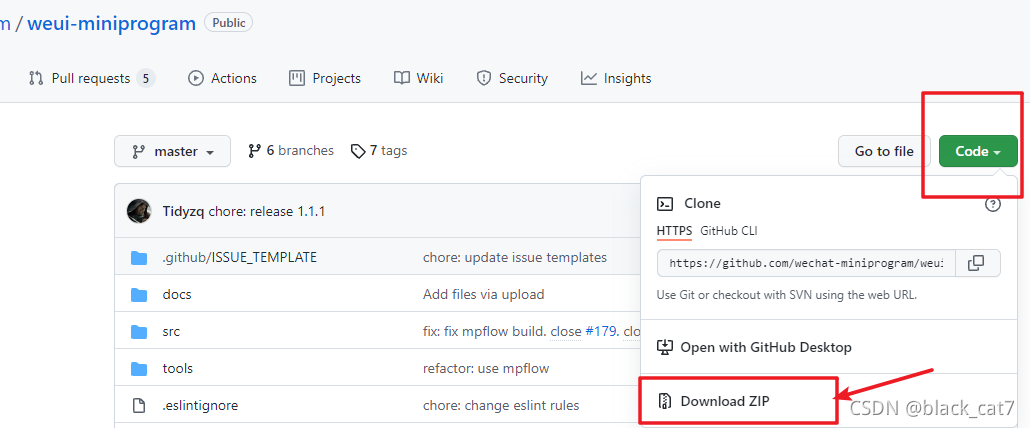1030x428 pixels.
Task: Open the tools folder
Action: click(178, 368)
